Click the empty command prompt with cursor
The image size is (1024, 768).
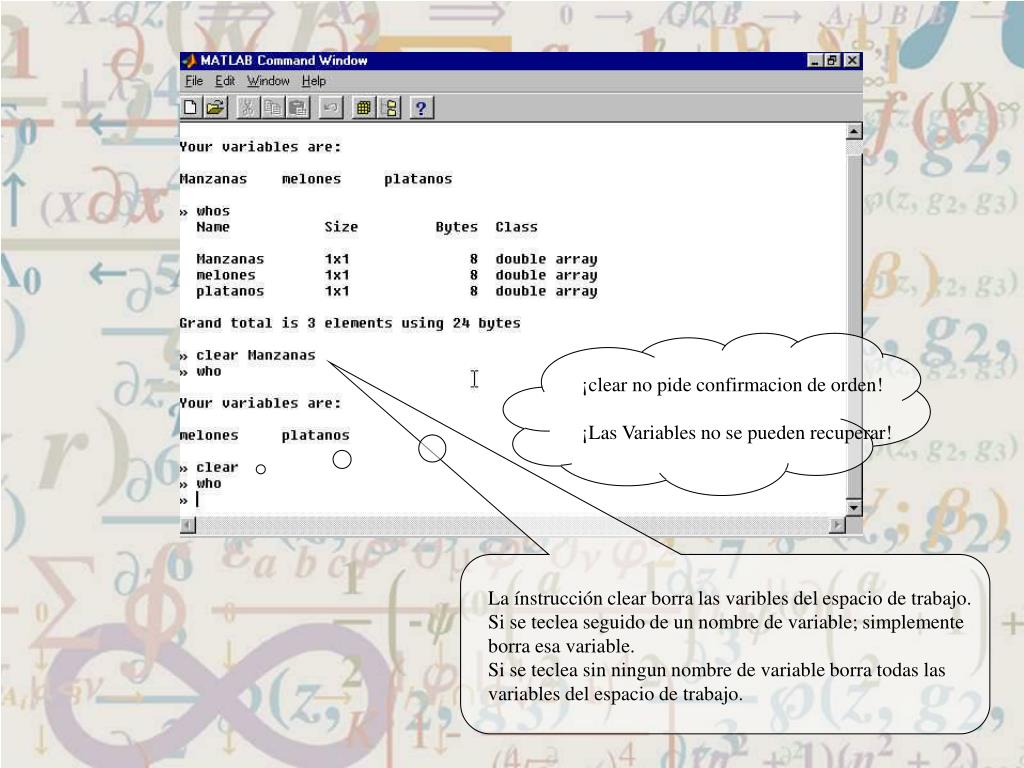(x=189, y=500)
